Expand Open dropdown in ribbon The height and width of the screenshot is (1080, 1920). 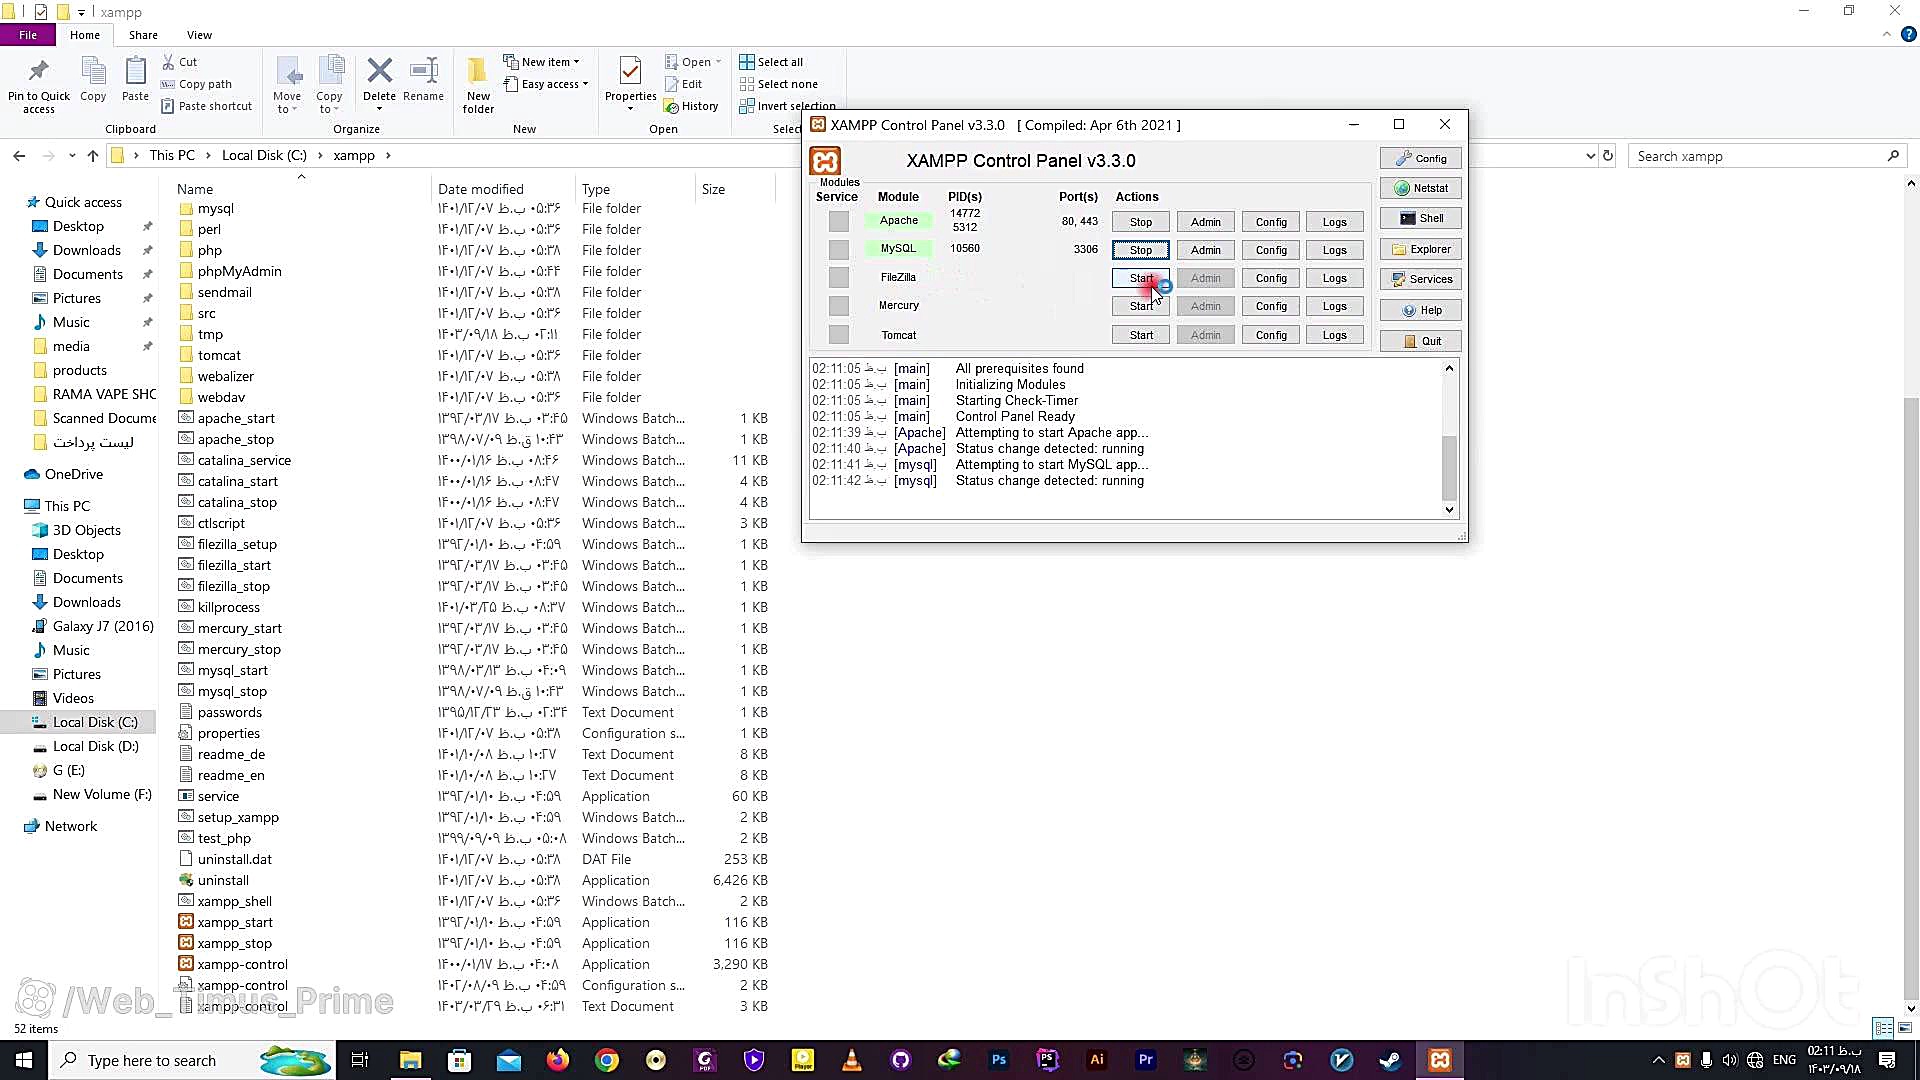pos(718,62)
